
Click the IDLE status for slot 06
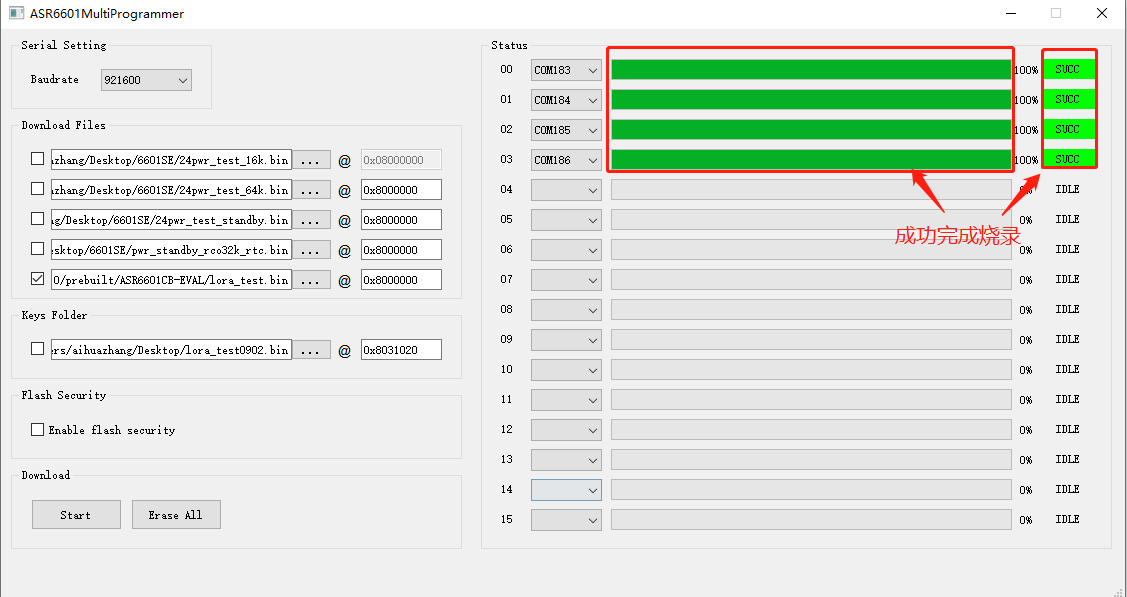(1067, 249)
